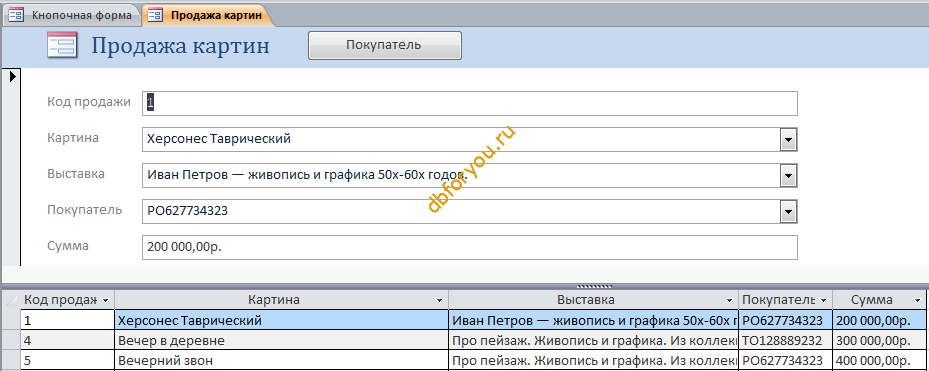Click cell Вечер в деревне

[x=281, y=341]
